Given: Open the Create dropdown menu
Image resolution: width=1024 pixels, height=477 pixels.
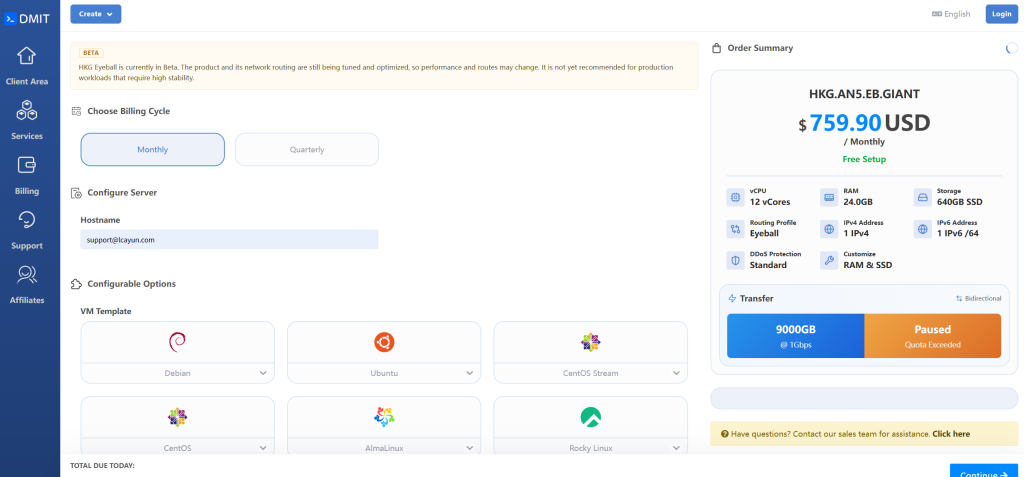Looking at the screenshot, I should tap(96, 14).
